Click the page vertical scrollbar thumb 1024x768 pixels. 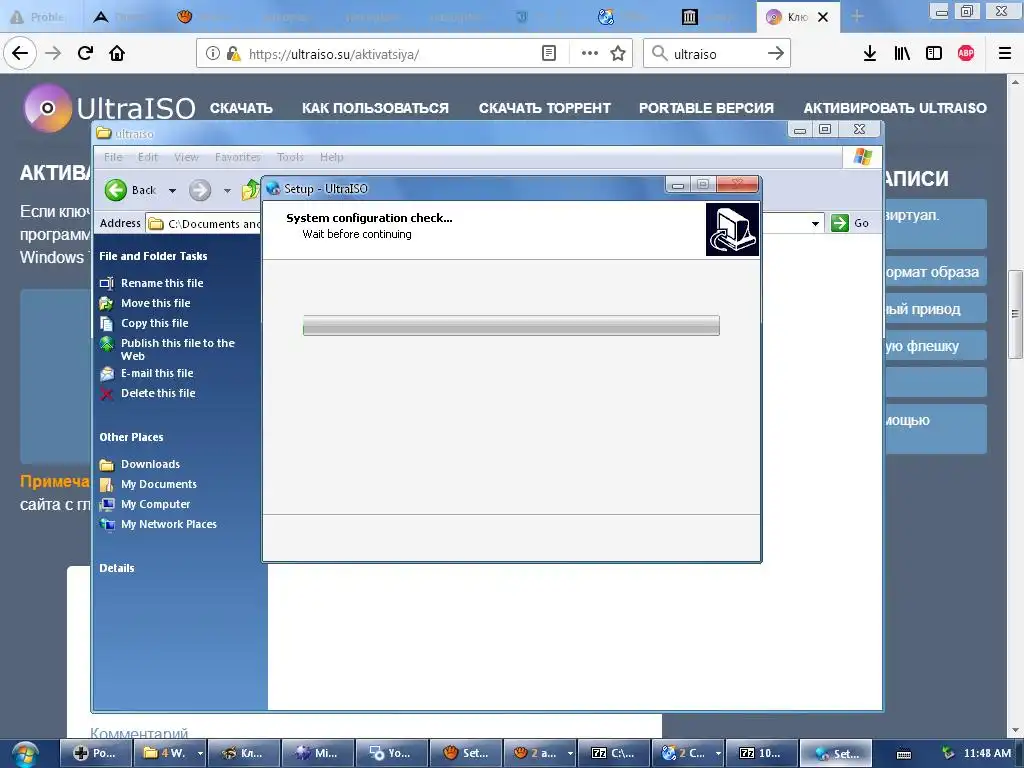[1014, 314]
